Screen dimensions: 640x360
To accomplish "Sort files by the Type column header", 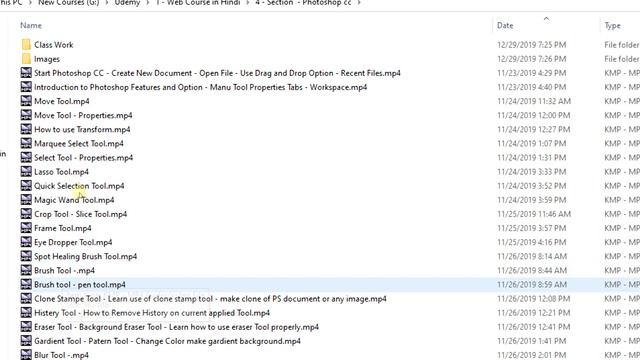I will (x=612, y=25).
